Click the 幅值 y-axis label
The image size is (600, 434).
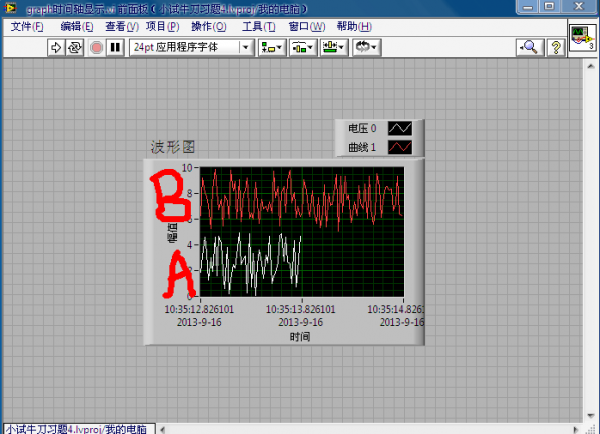(x=172, y=233)
